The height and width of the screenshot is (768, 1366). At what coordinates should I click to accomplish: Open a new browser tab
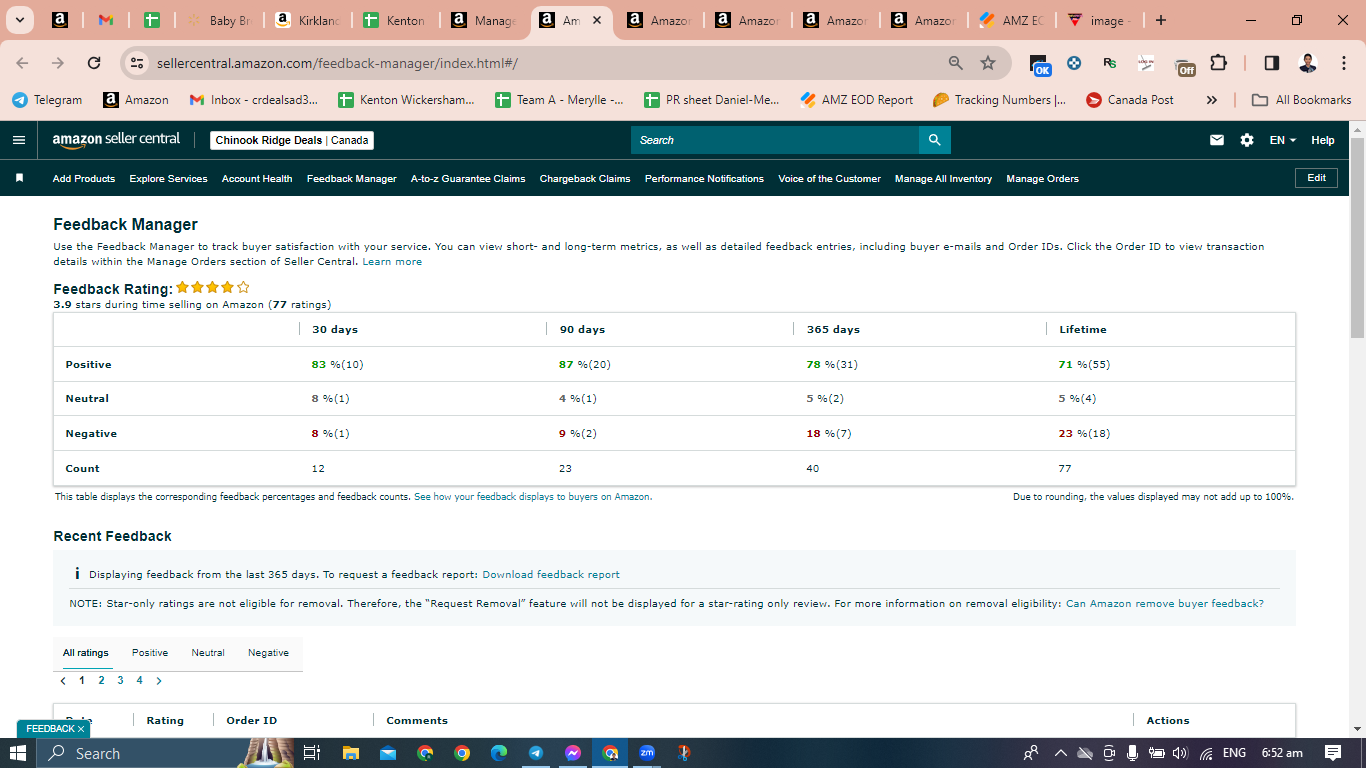tap(1160, 20)
